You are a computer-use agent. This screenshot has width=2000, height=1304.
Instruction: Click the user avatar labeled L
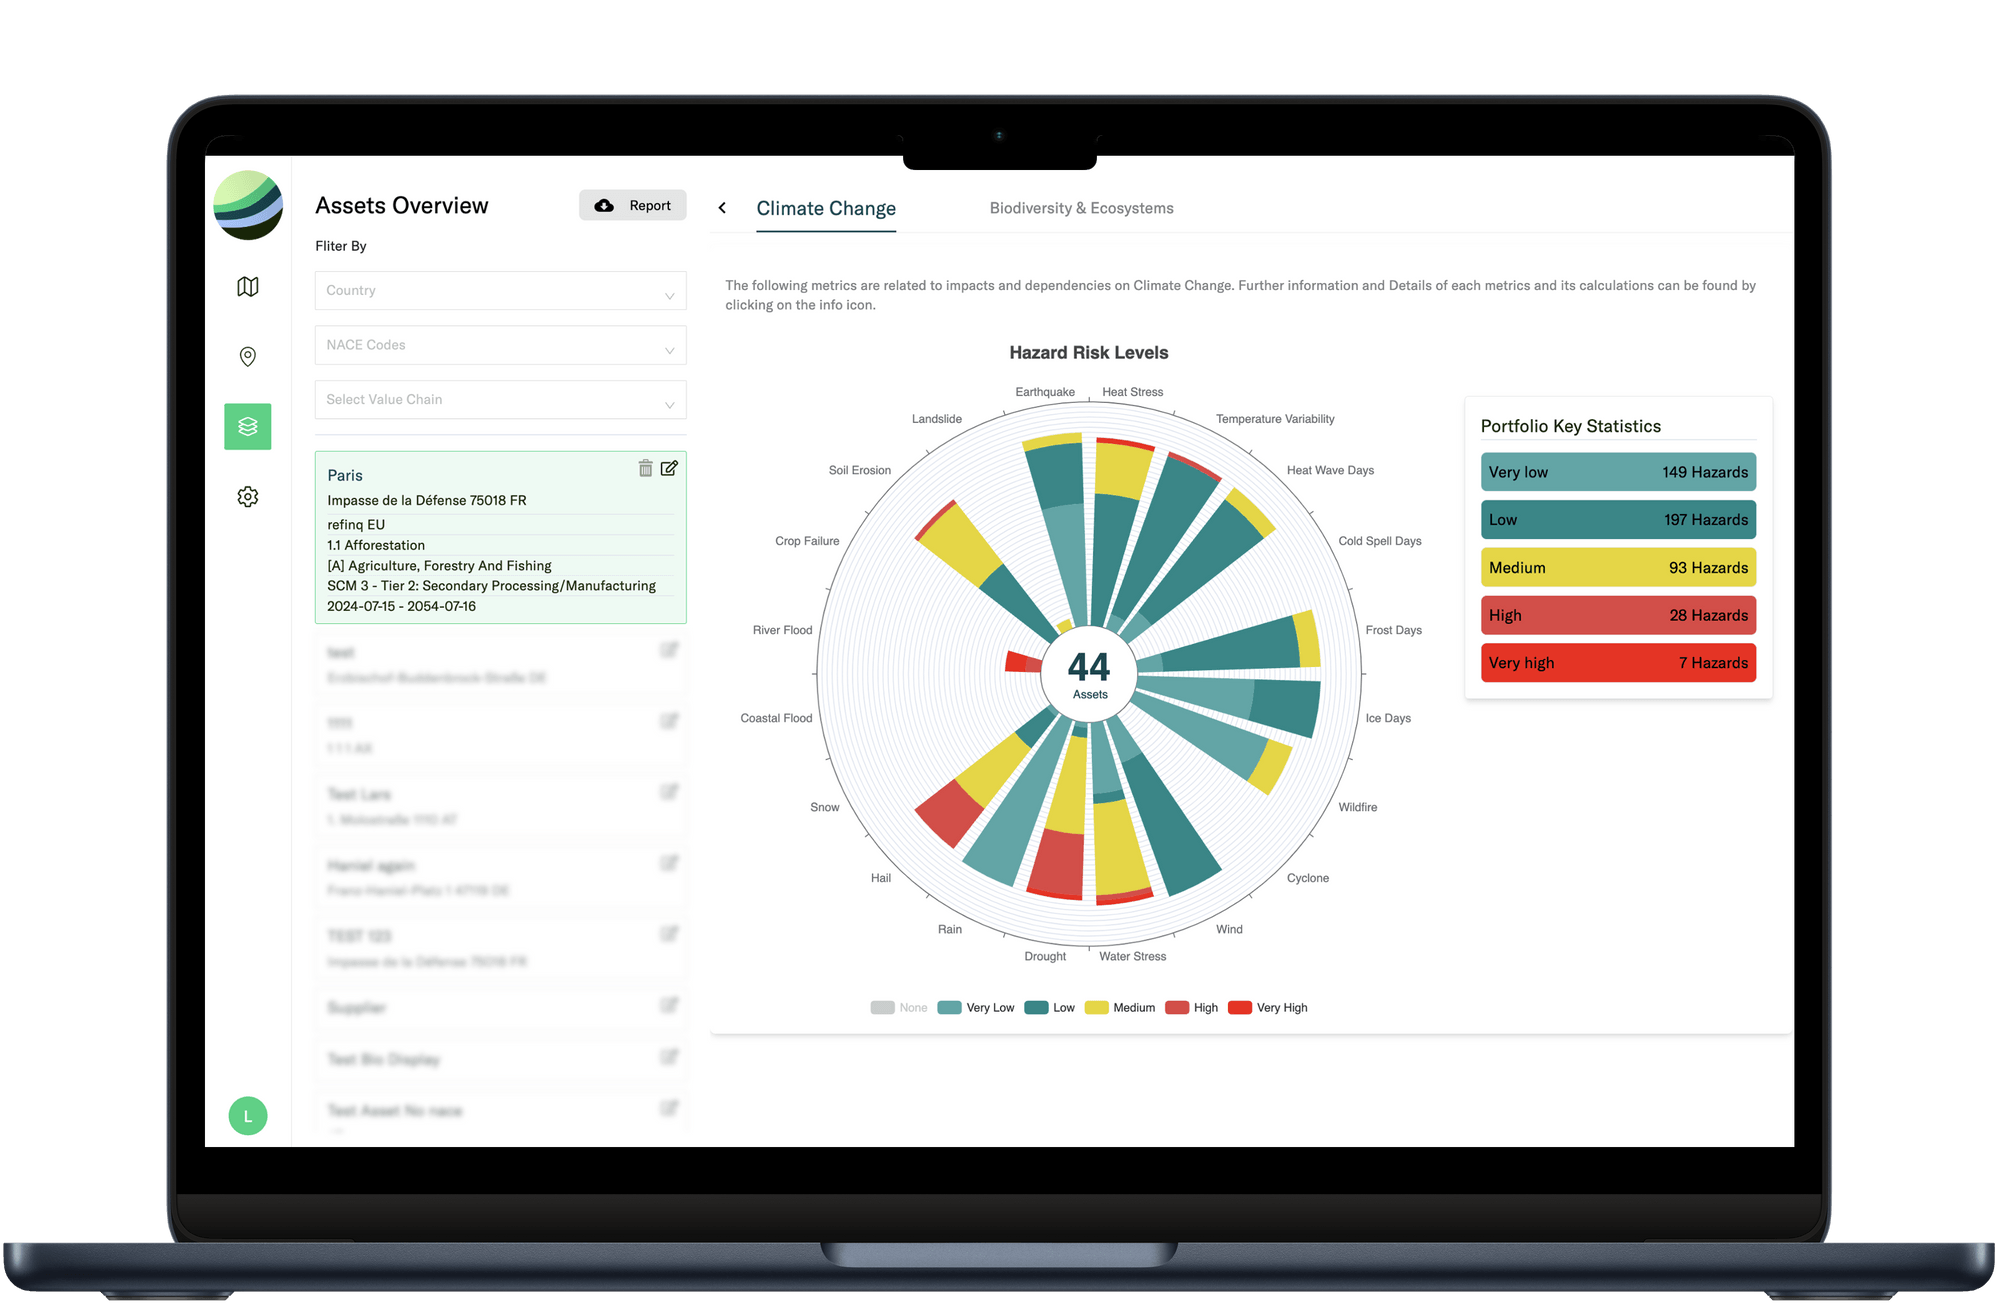(248, 1116)
